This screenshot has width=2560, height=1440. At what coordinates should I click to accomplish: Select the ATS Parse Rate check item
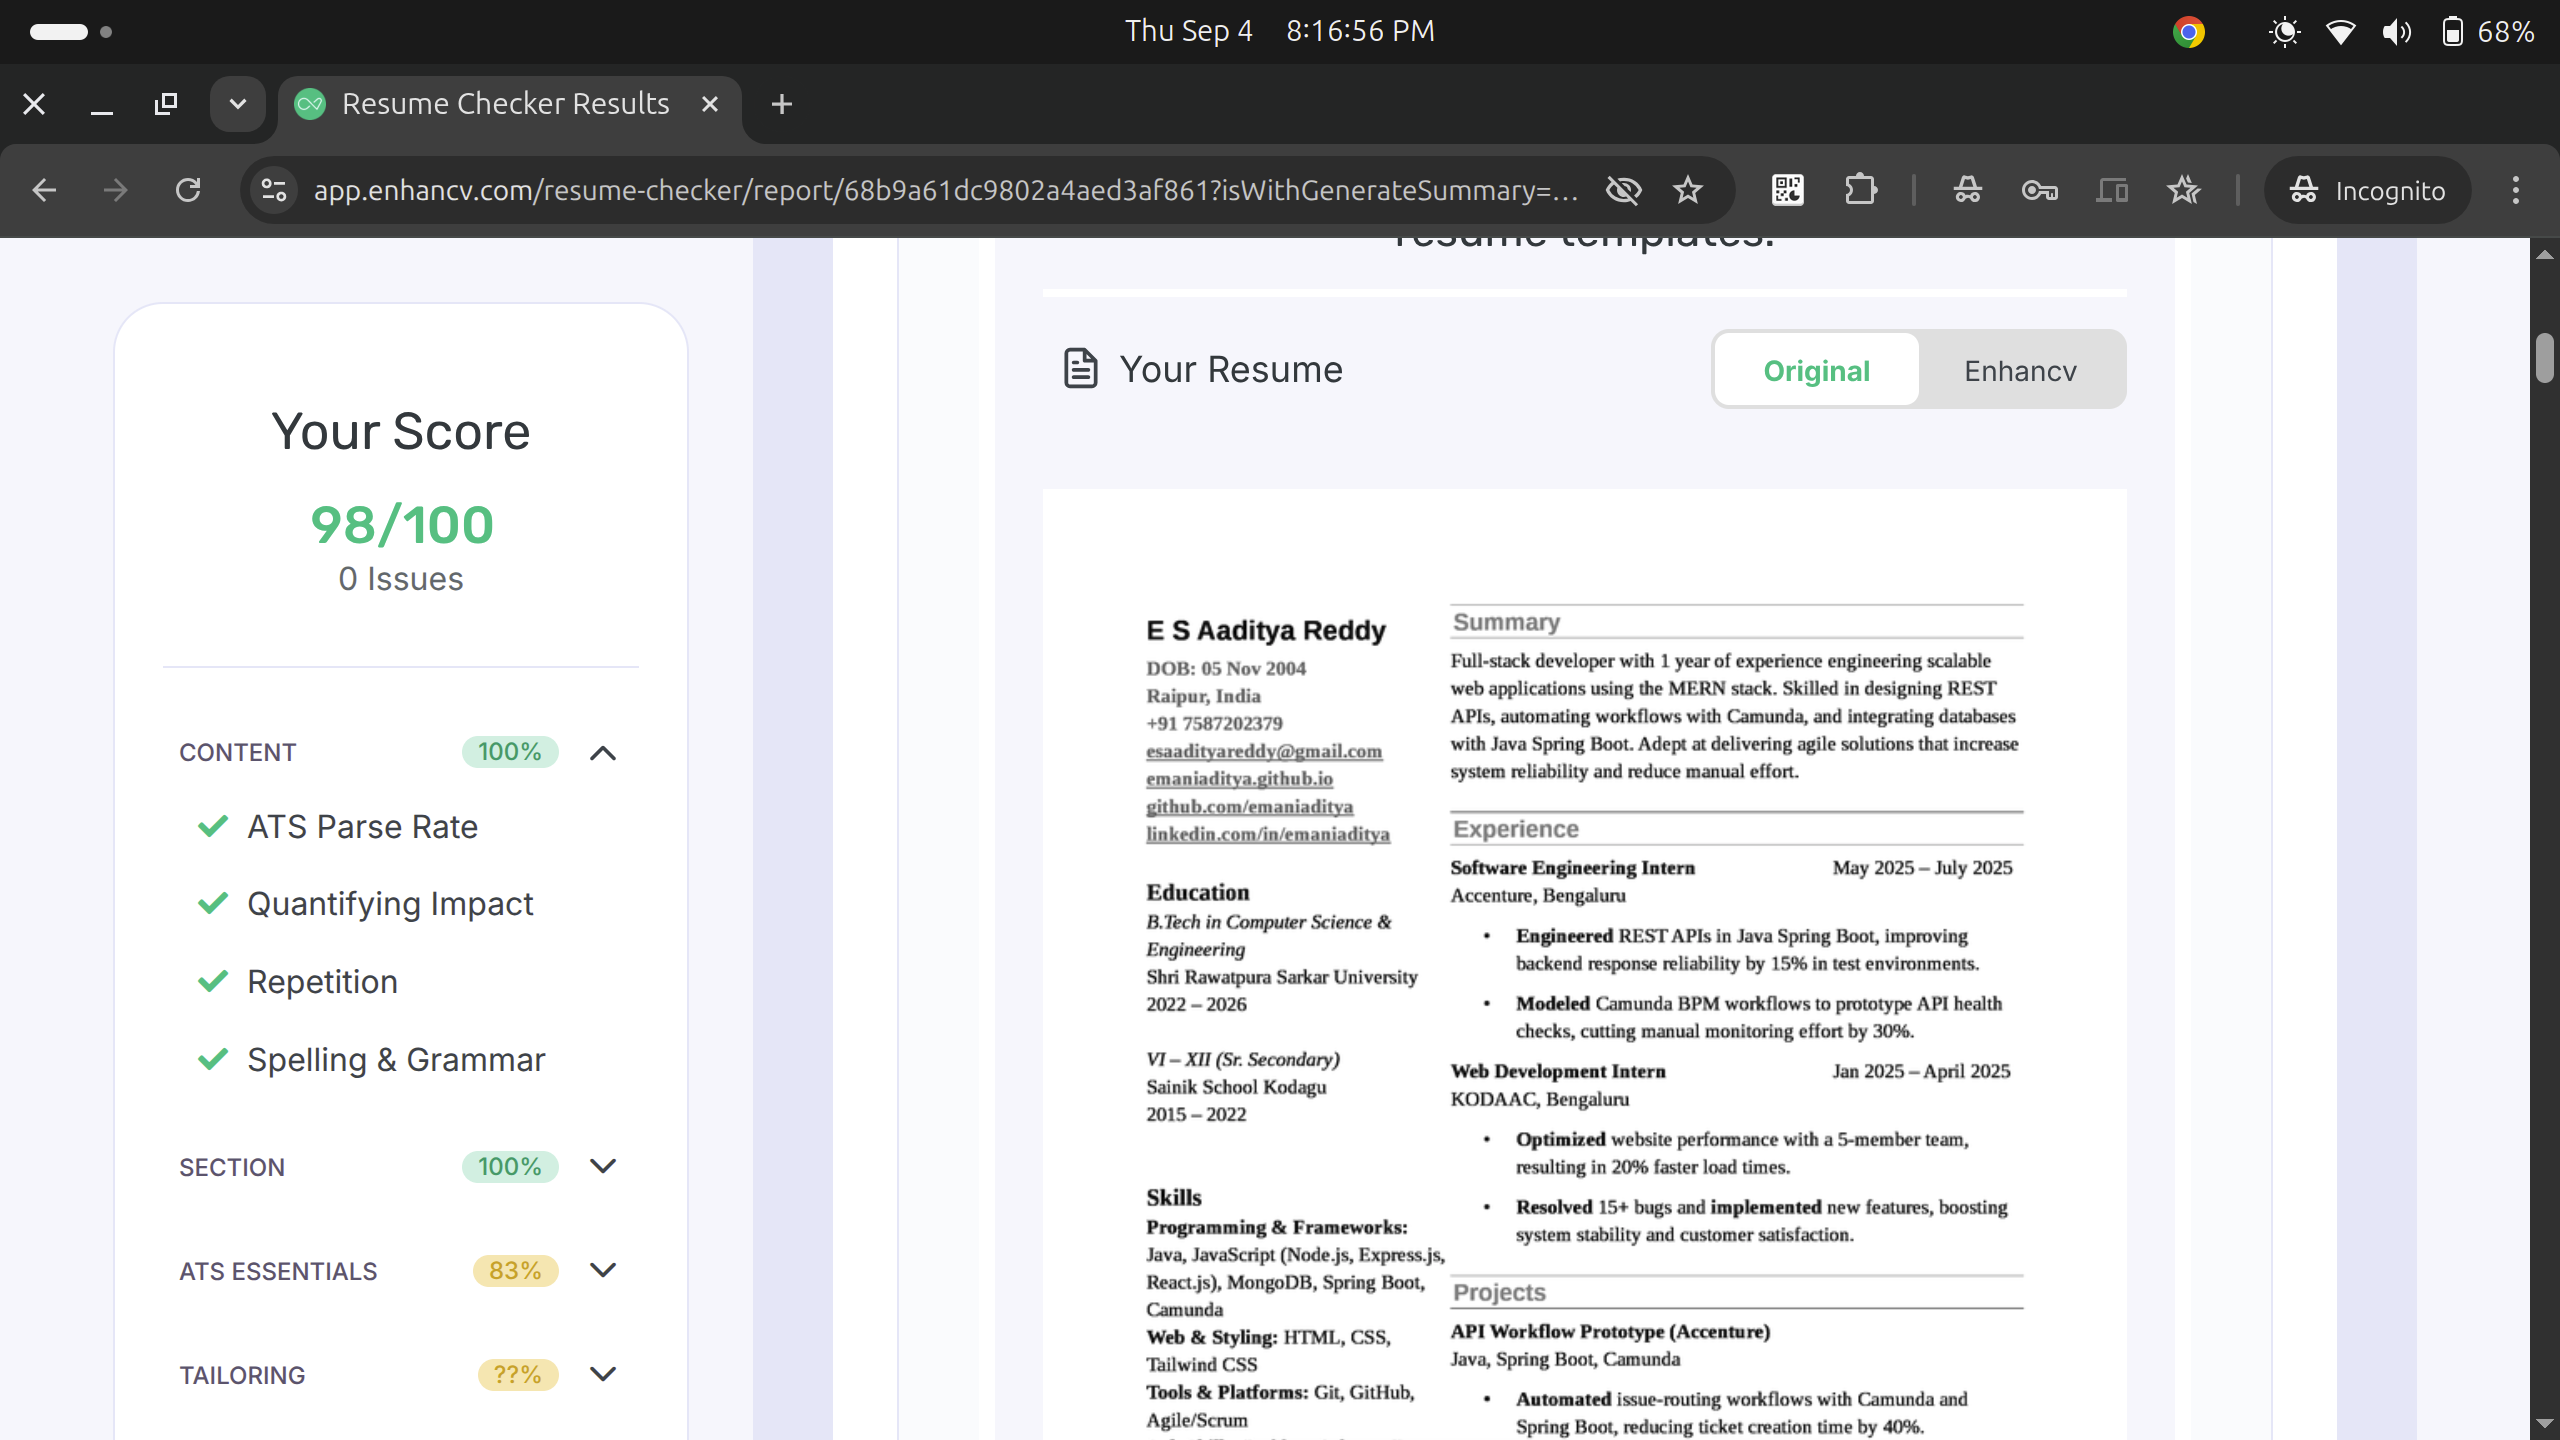(362, 827)
